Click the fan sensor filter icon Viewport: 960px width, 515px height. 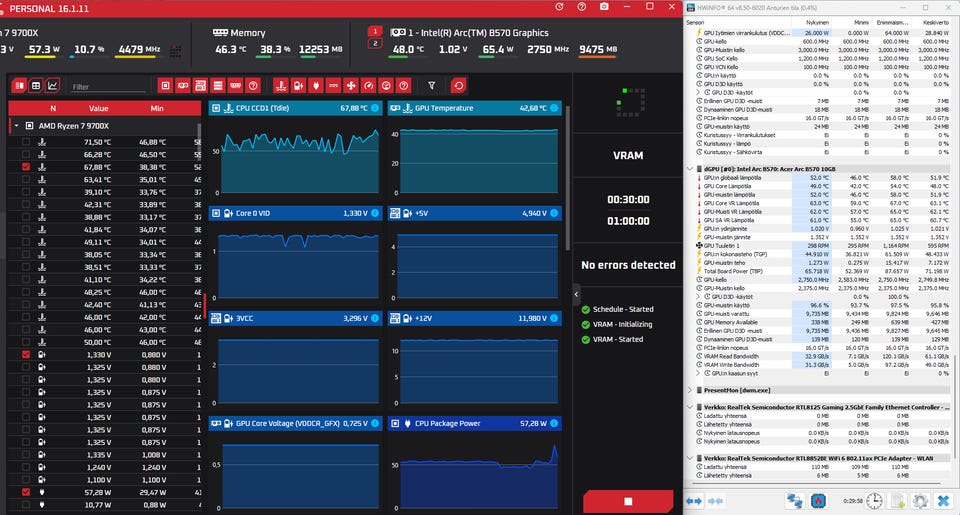351,86
